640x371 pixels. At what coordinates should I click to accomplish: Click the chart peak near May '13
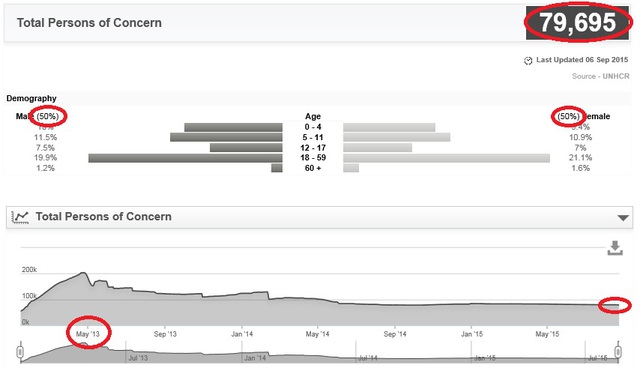point(84,273)
